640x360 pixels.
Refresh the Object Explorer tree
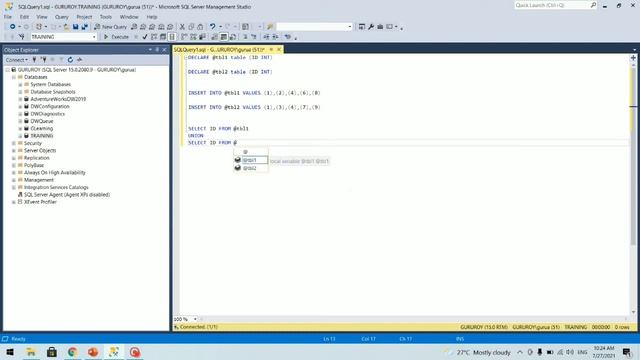tap(70, 60)
